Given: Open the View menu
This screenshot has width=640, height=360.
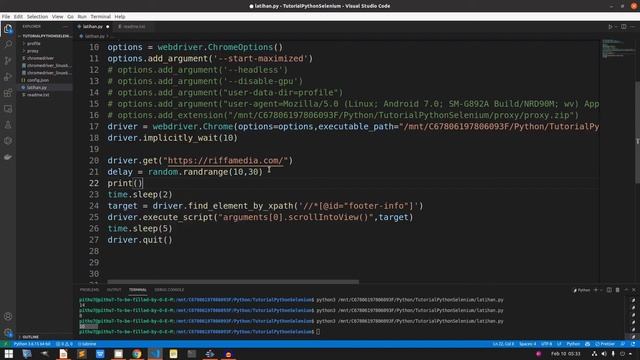Looking at the screenshot, I should pyautogui.click(x=58, y=17).
